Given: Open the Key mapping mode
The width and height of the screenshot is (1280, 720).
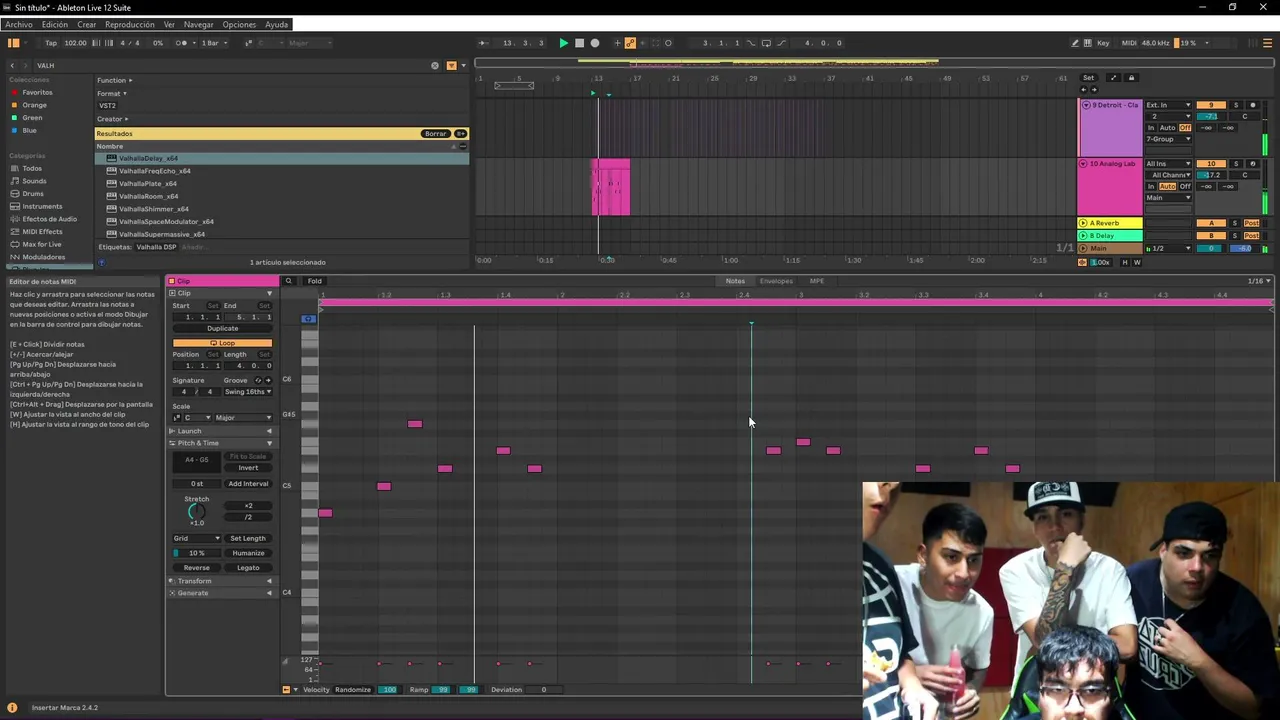Looking at the screenshot, I should coord(1103,43).
